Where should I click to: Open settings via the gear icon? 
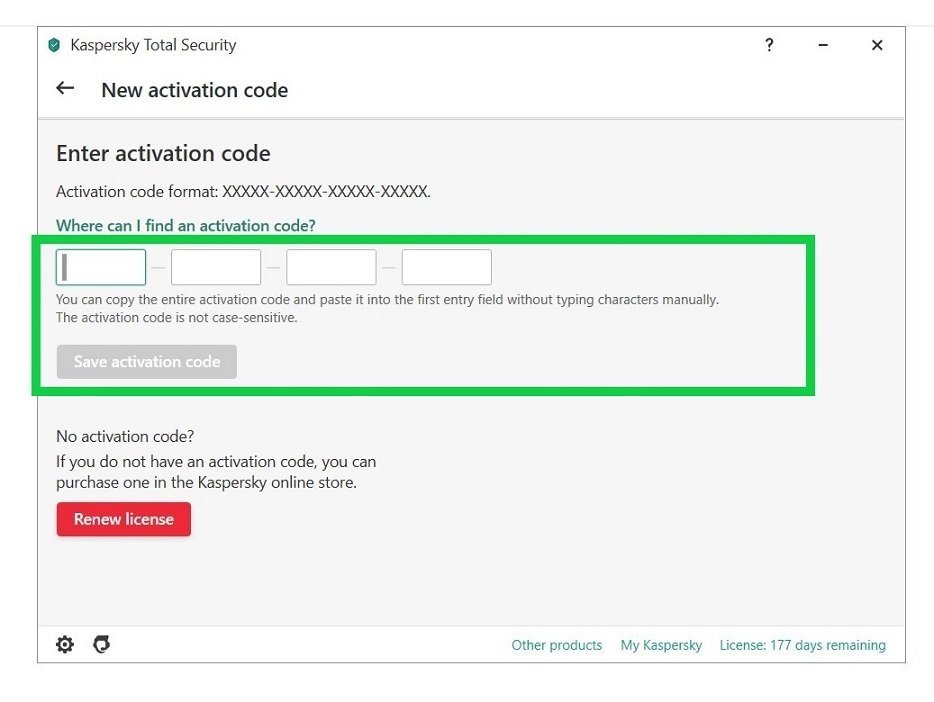click(x=65, y=645)
